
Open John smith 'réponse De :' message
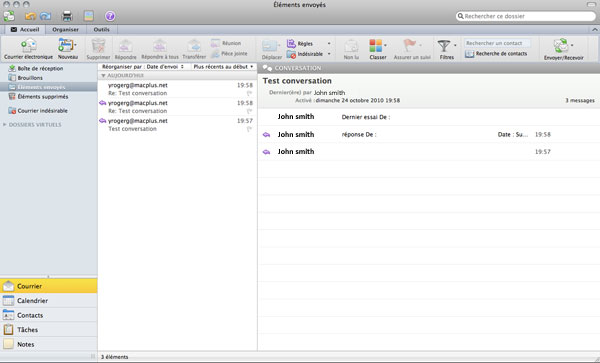click(x=429, y=134)
